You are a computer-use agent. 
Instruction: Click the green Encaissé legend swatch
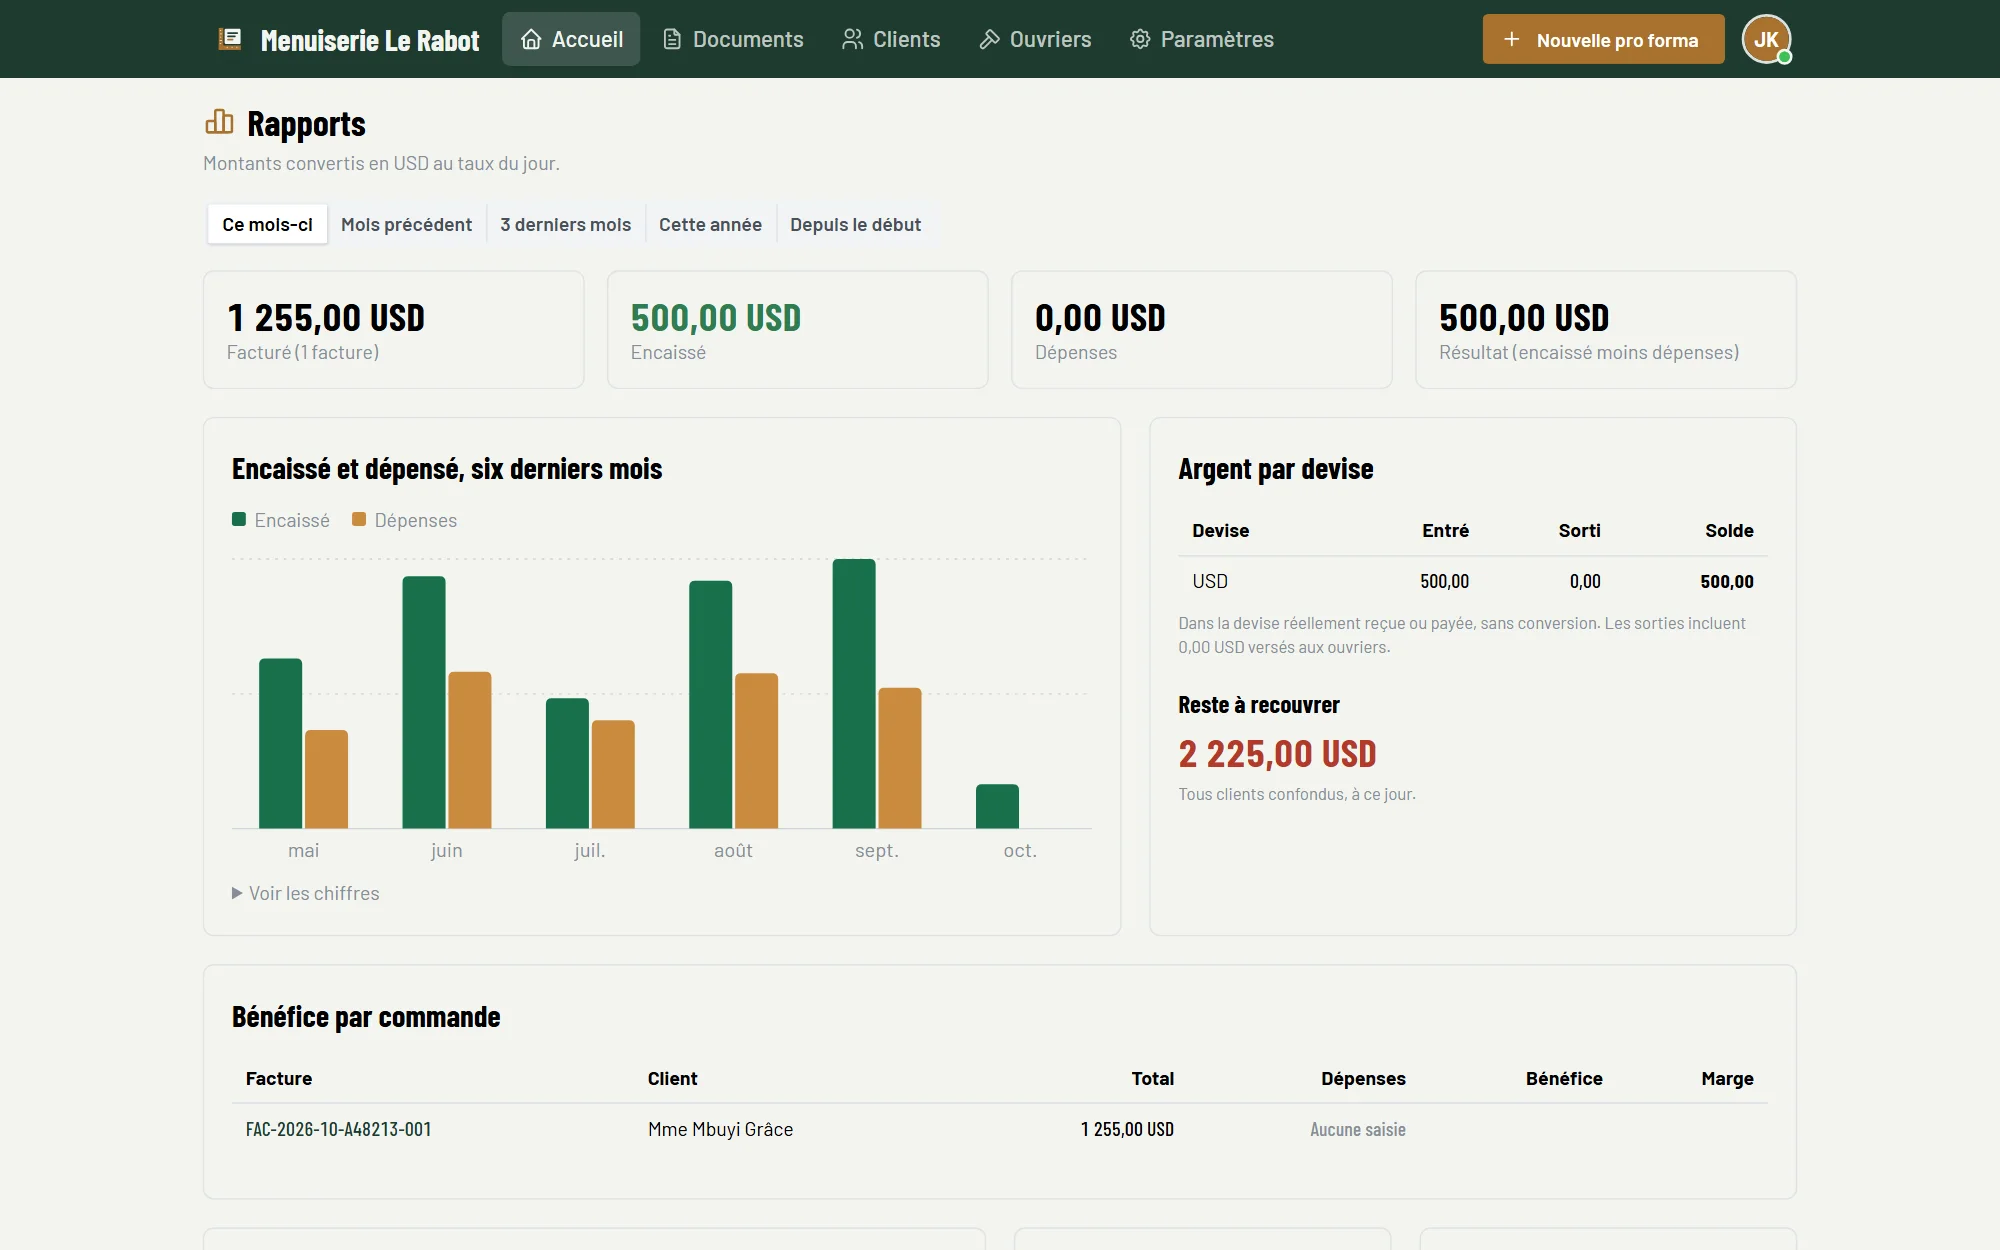(x=239, y=519)
